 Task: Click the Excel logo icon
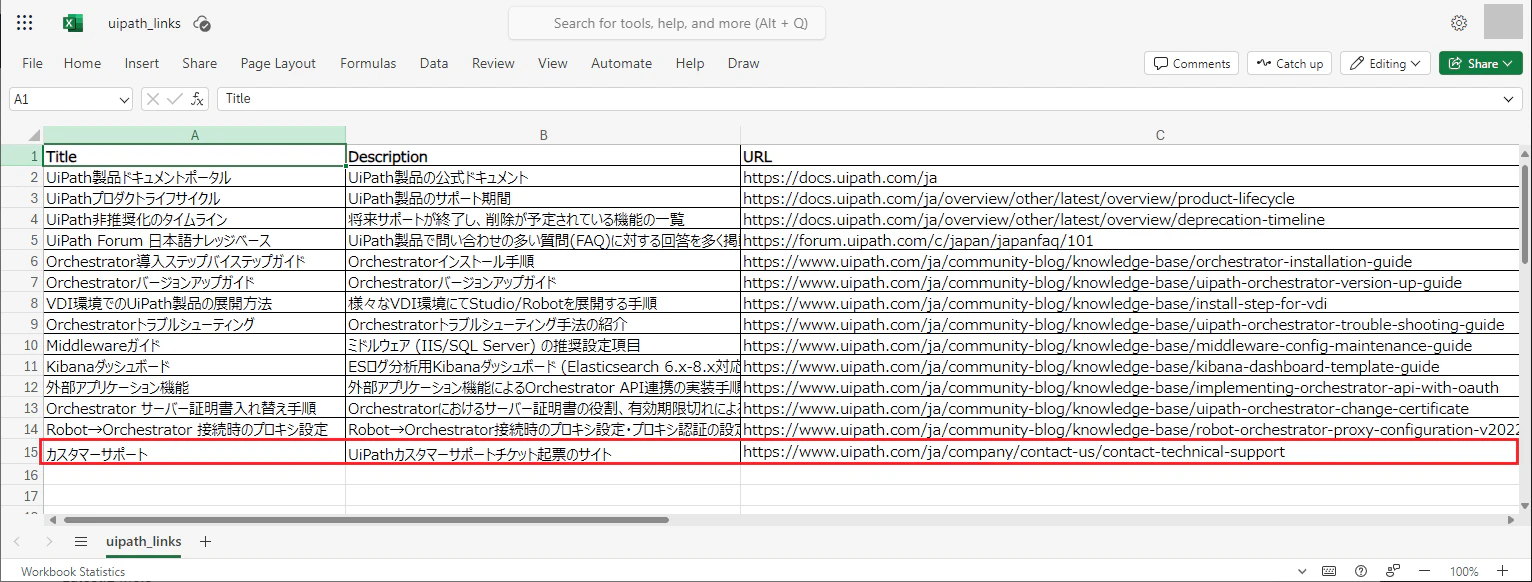point(72,23)
